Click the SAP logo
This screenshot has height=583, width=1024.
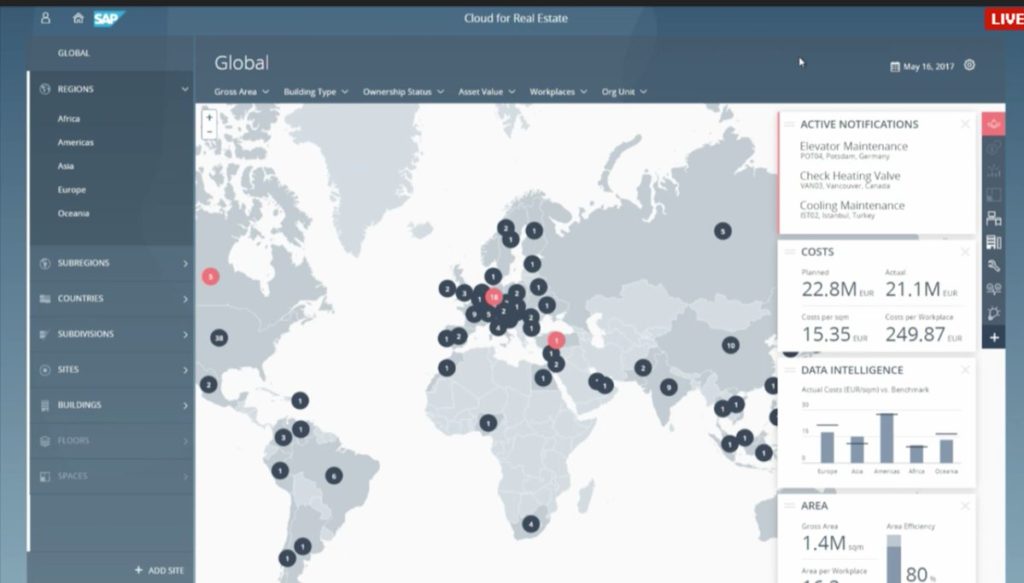108,18
